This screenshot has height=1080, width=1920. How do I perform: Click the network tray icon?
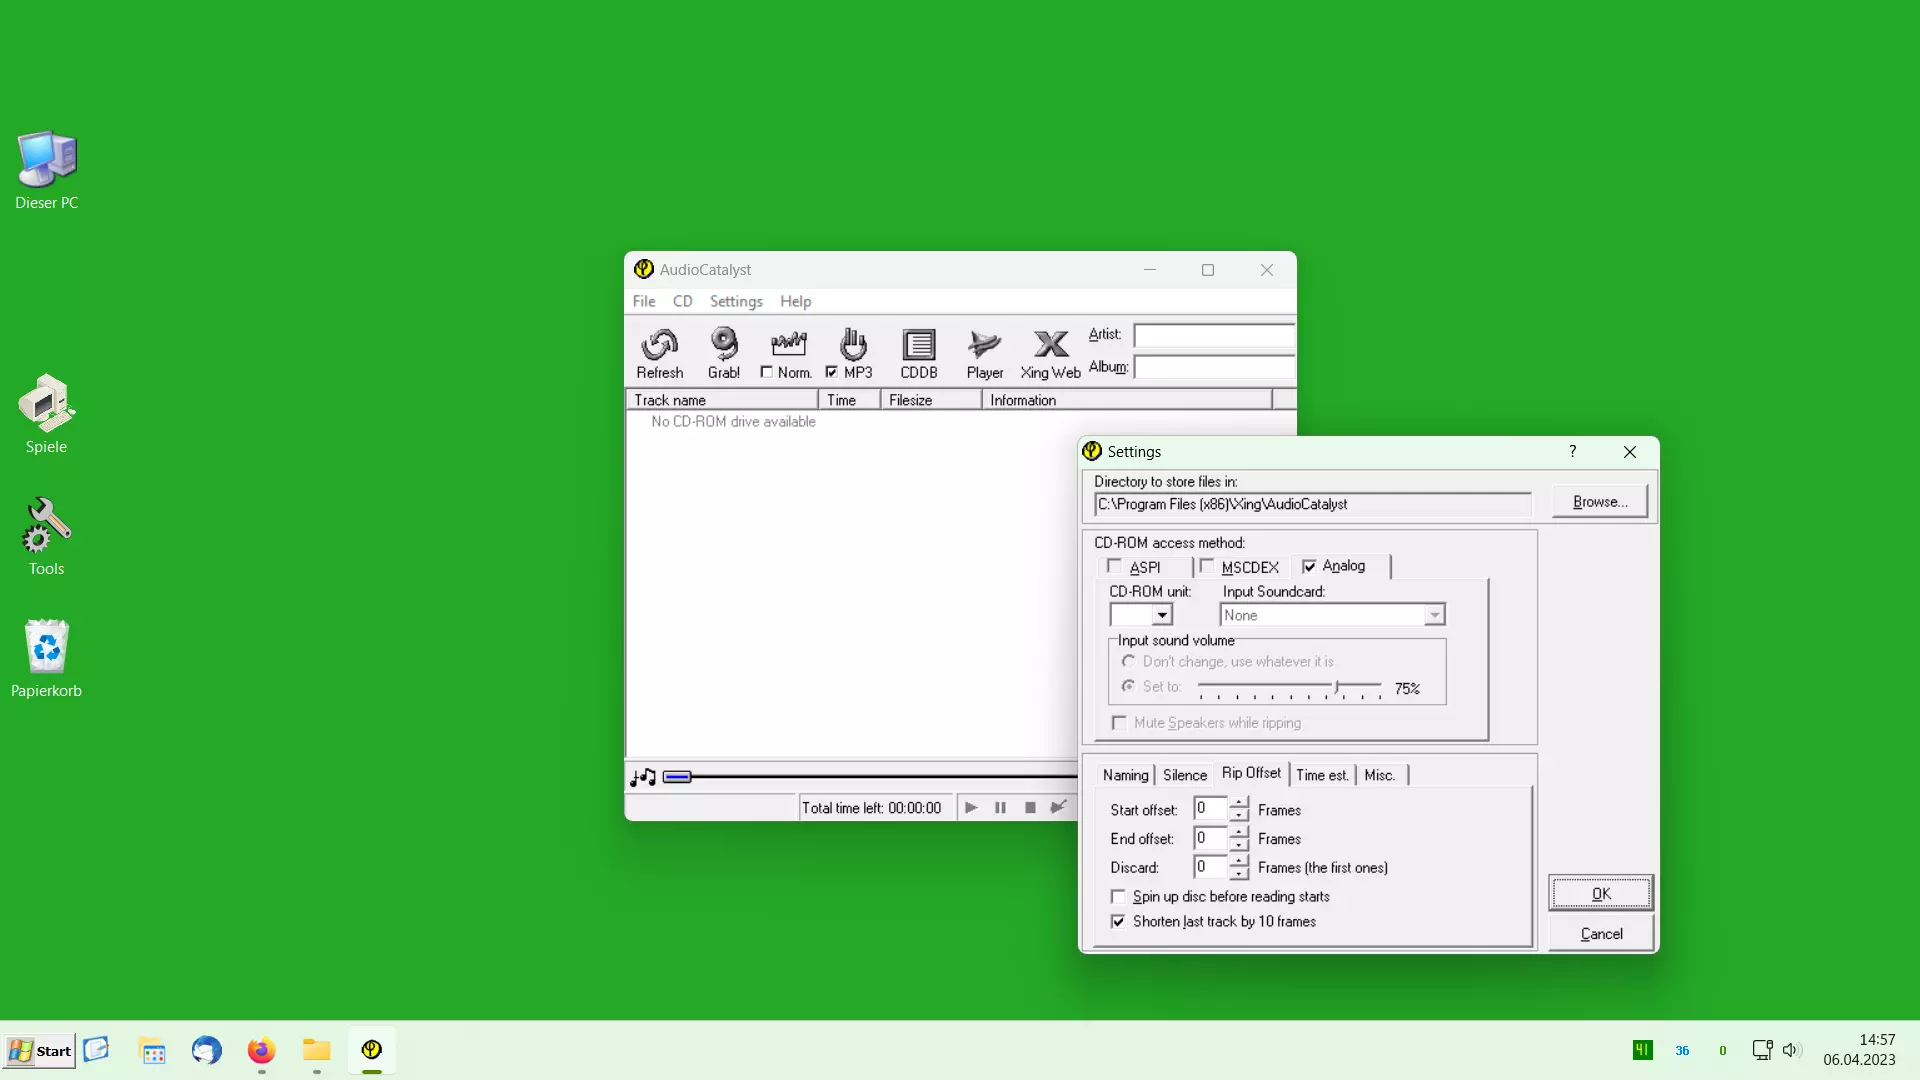coord(1762,1050)
